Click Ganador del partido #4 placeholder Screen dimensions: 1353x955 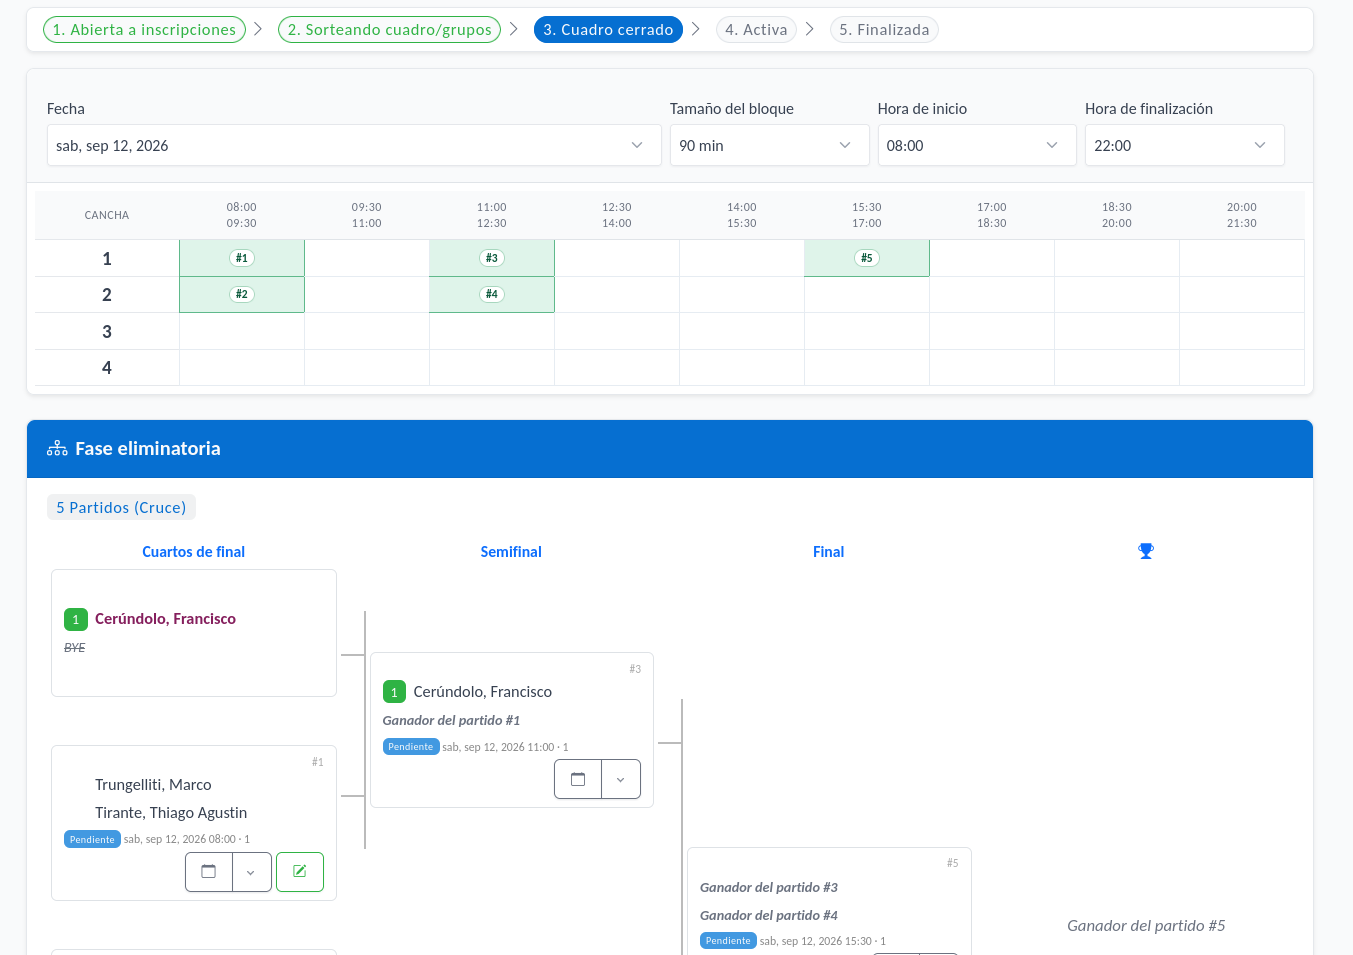coord(769,915)
